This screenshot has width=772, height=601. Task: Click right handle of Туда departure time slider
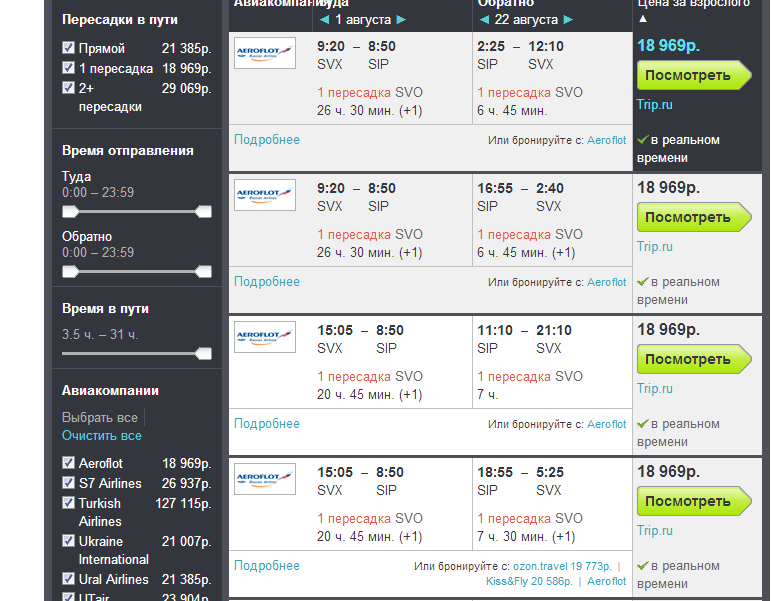(x=203, y=212)
